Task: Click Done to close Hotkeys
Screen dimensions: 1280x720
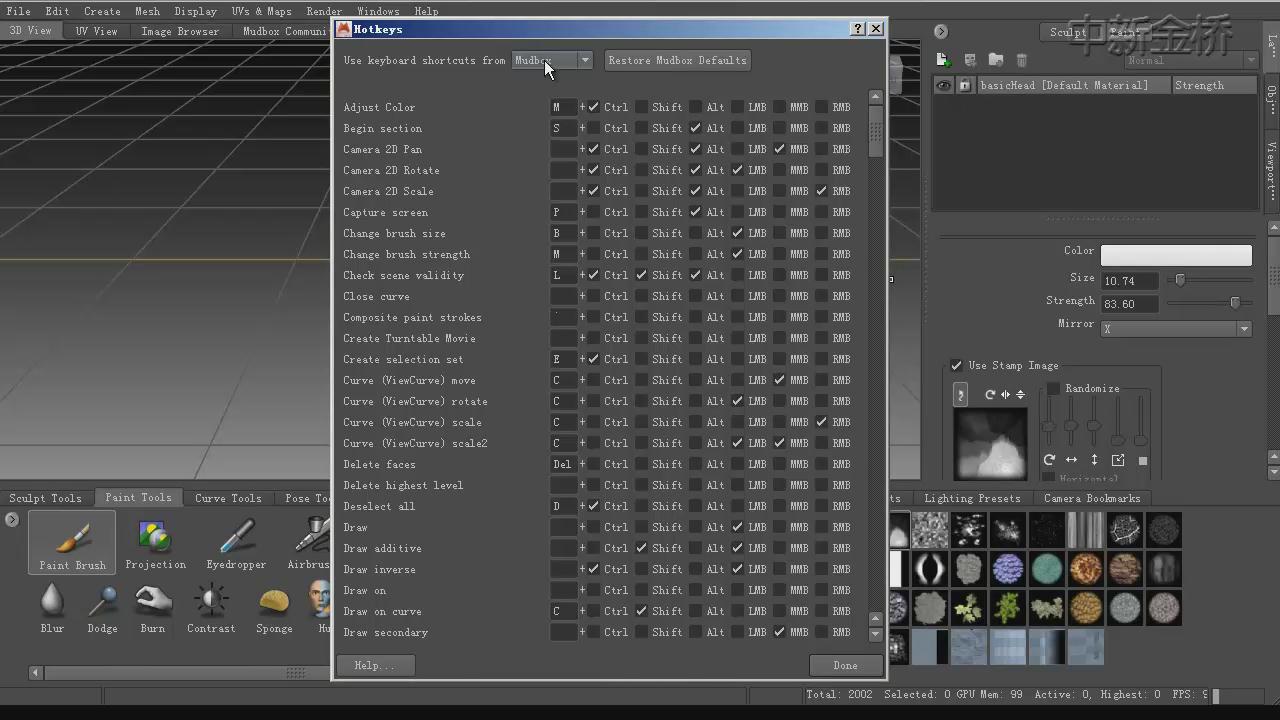Action: point(845,665)
